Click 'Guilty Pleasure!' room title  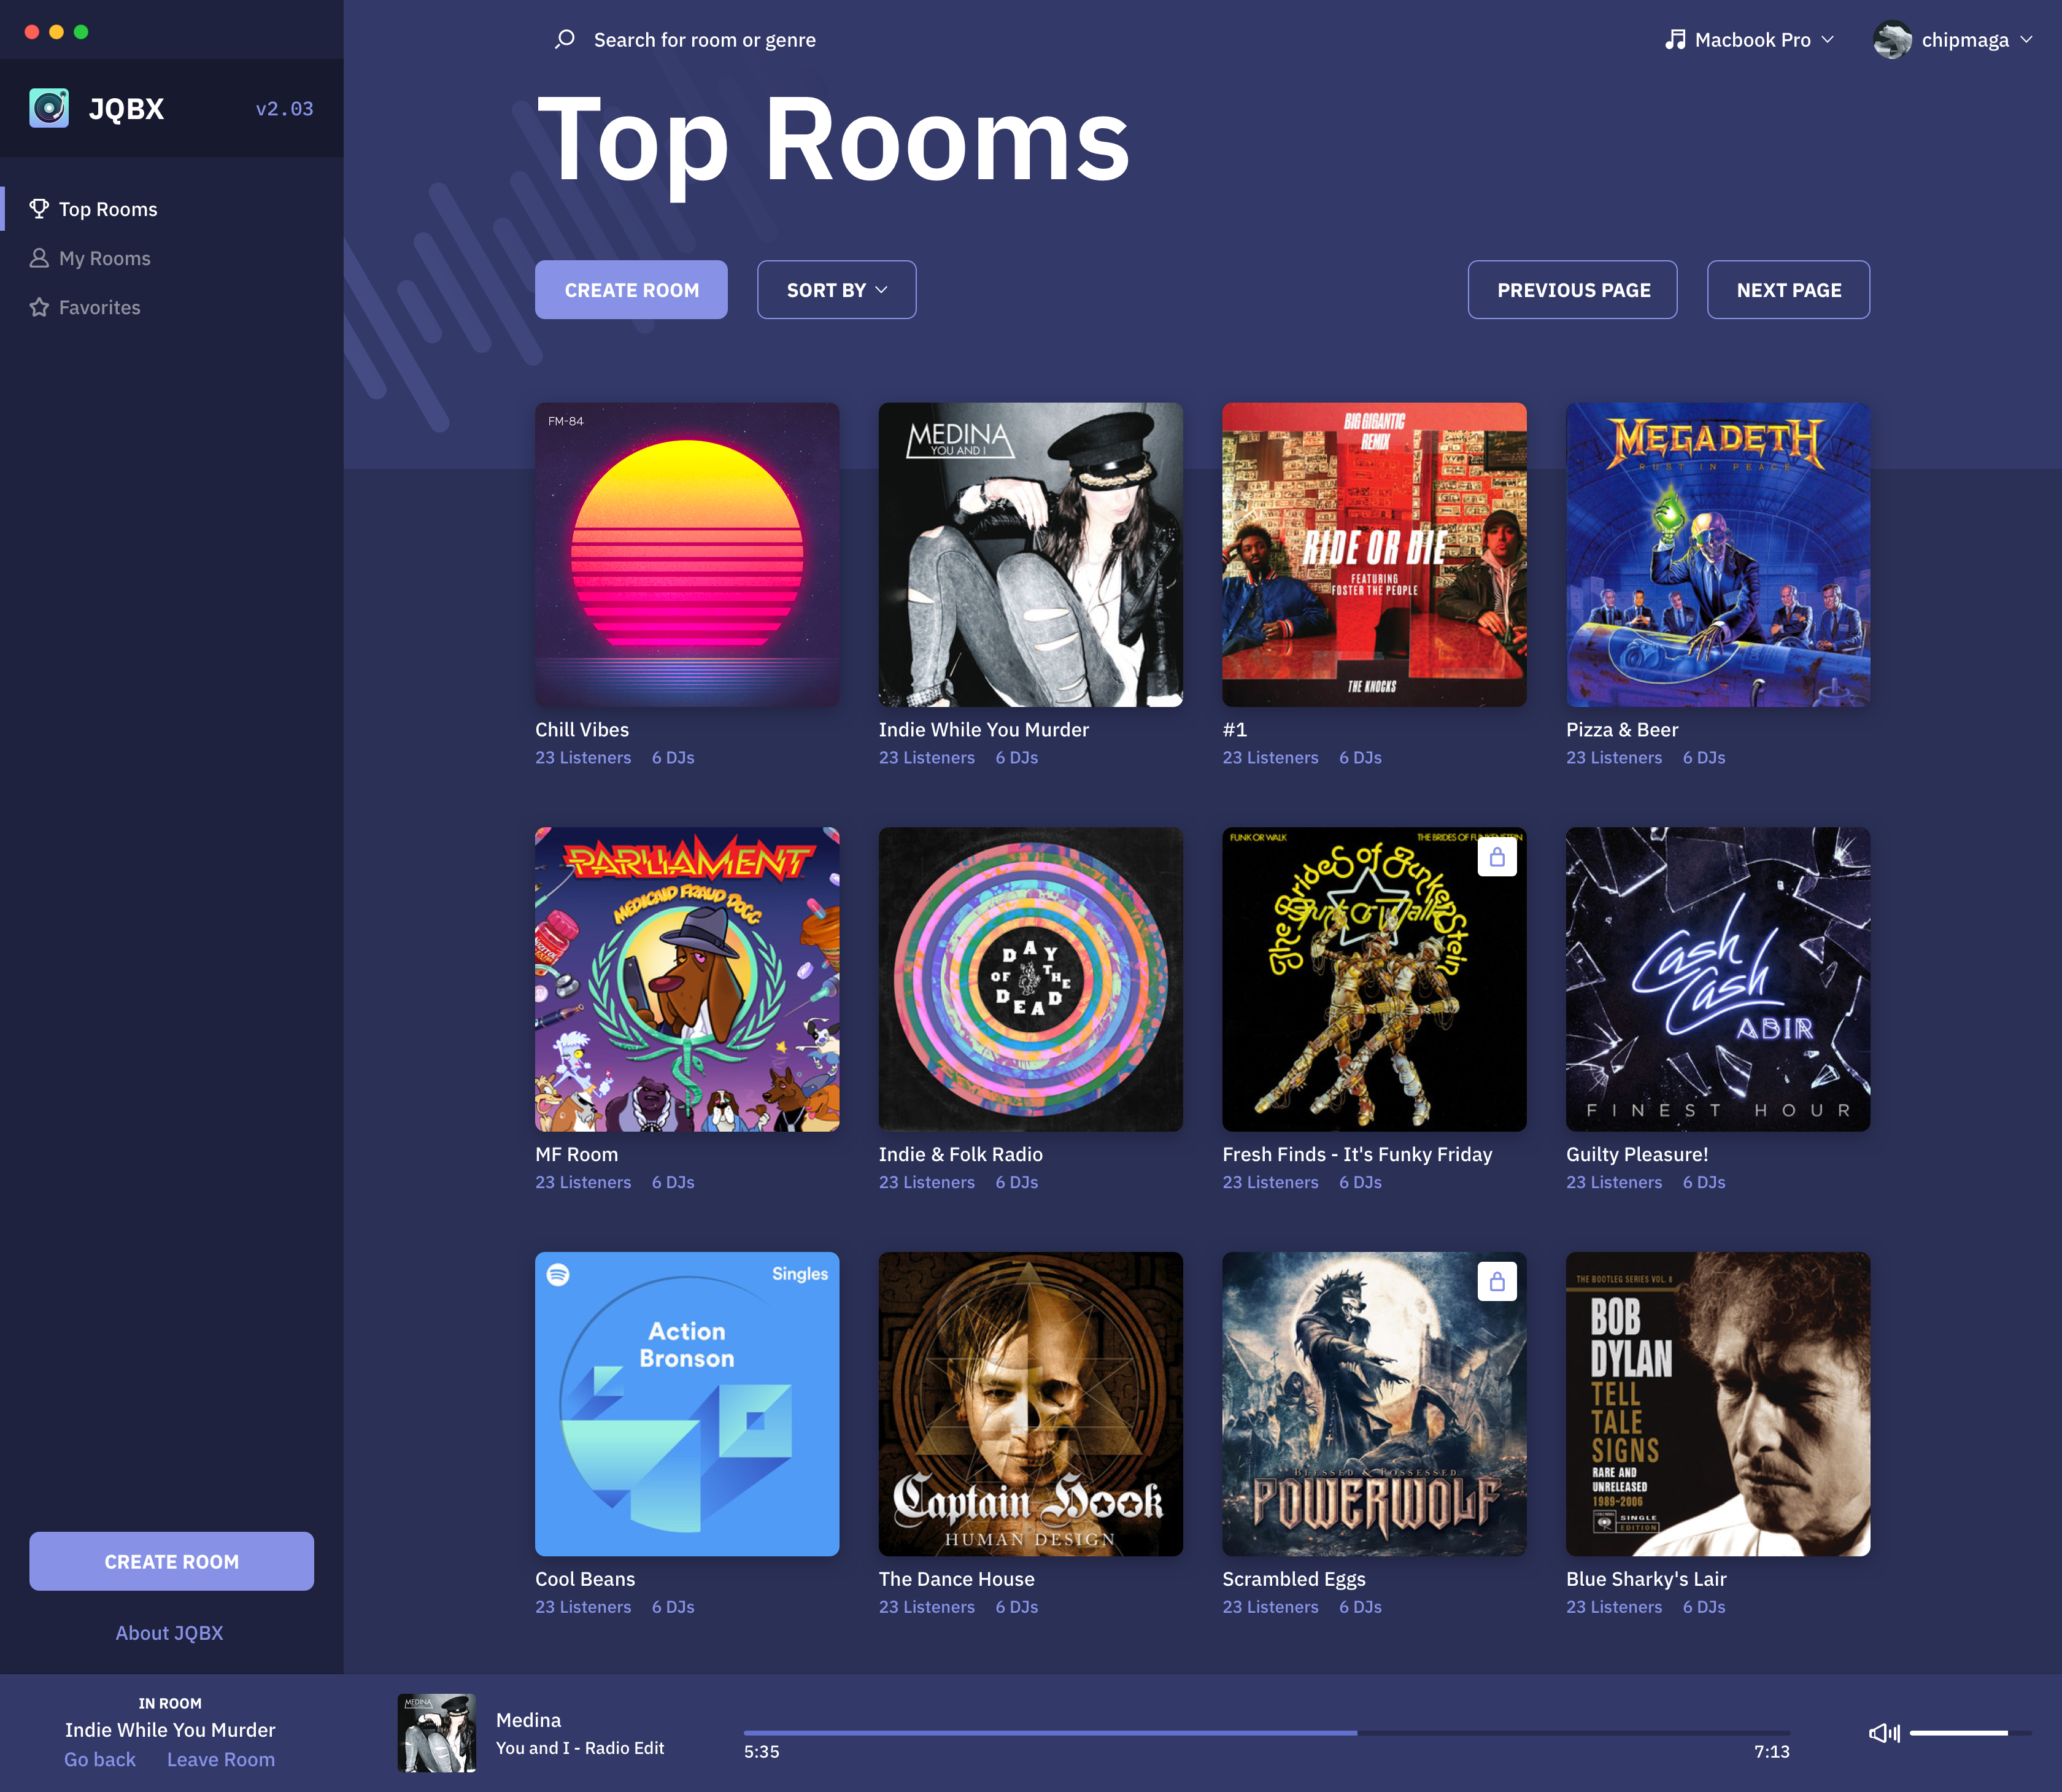(1637, 1154)
